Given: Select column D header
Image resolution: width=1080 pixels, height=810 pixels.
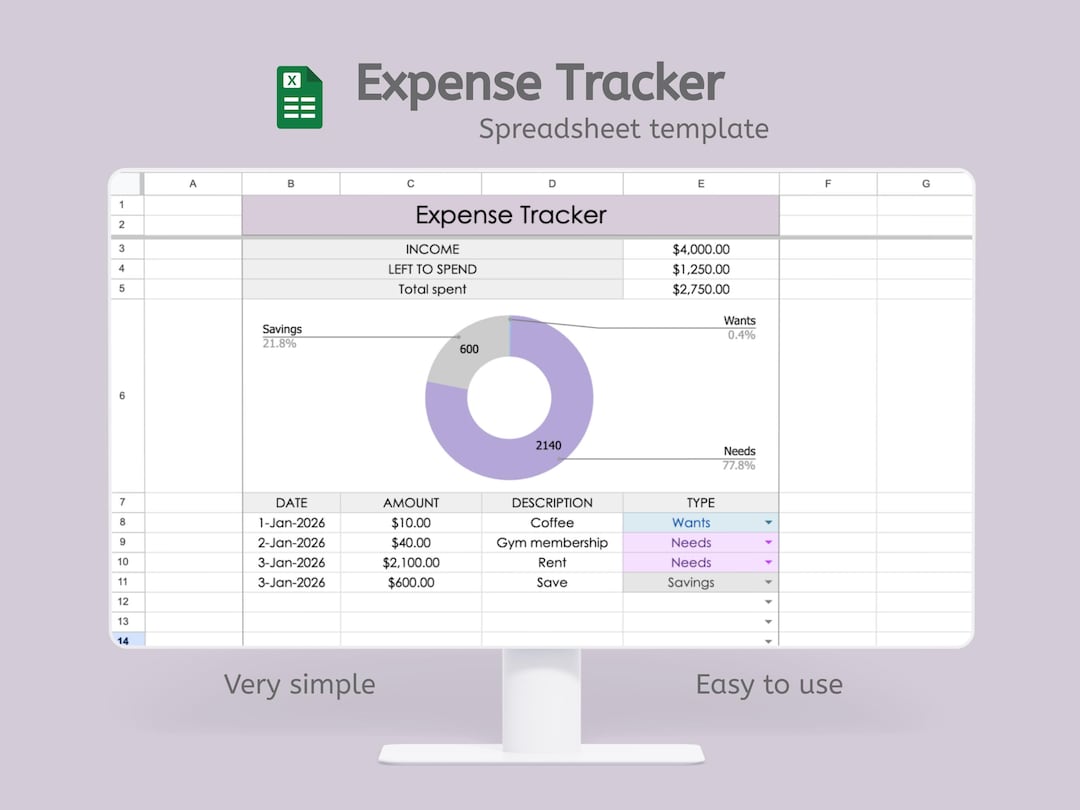Looking at the screenshot, I should point(552,184).
